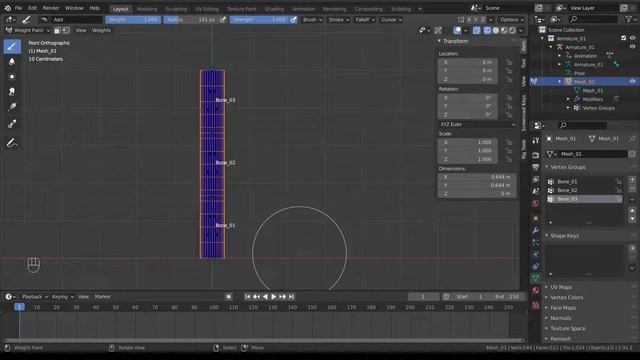640x360 pixels.
Task: Open the Edit menu
Action: coord(32,8)
